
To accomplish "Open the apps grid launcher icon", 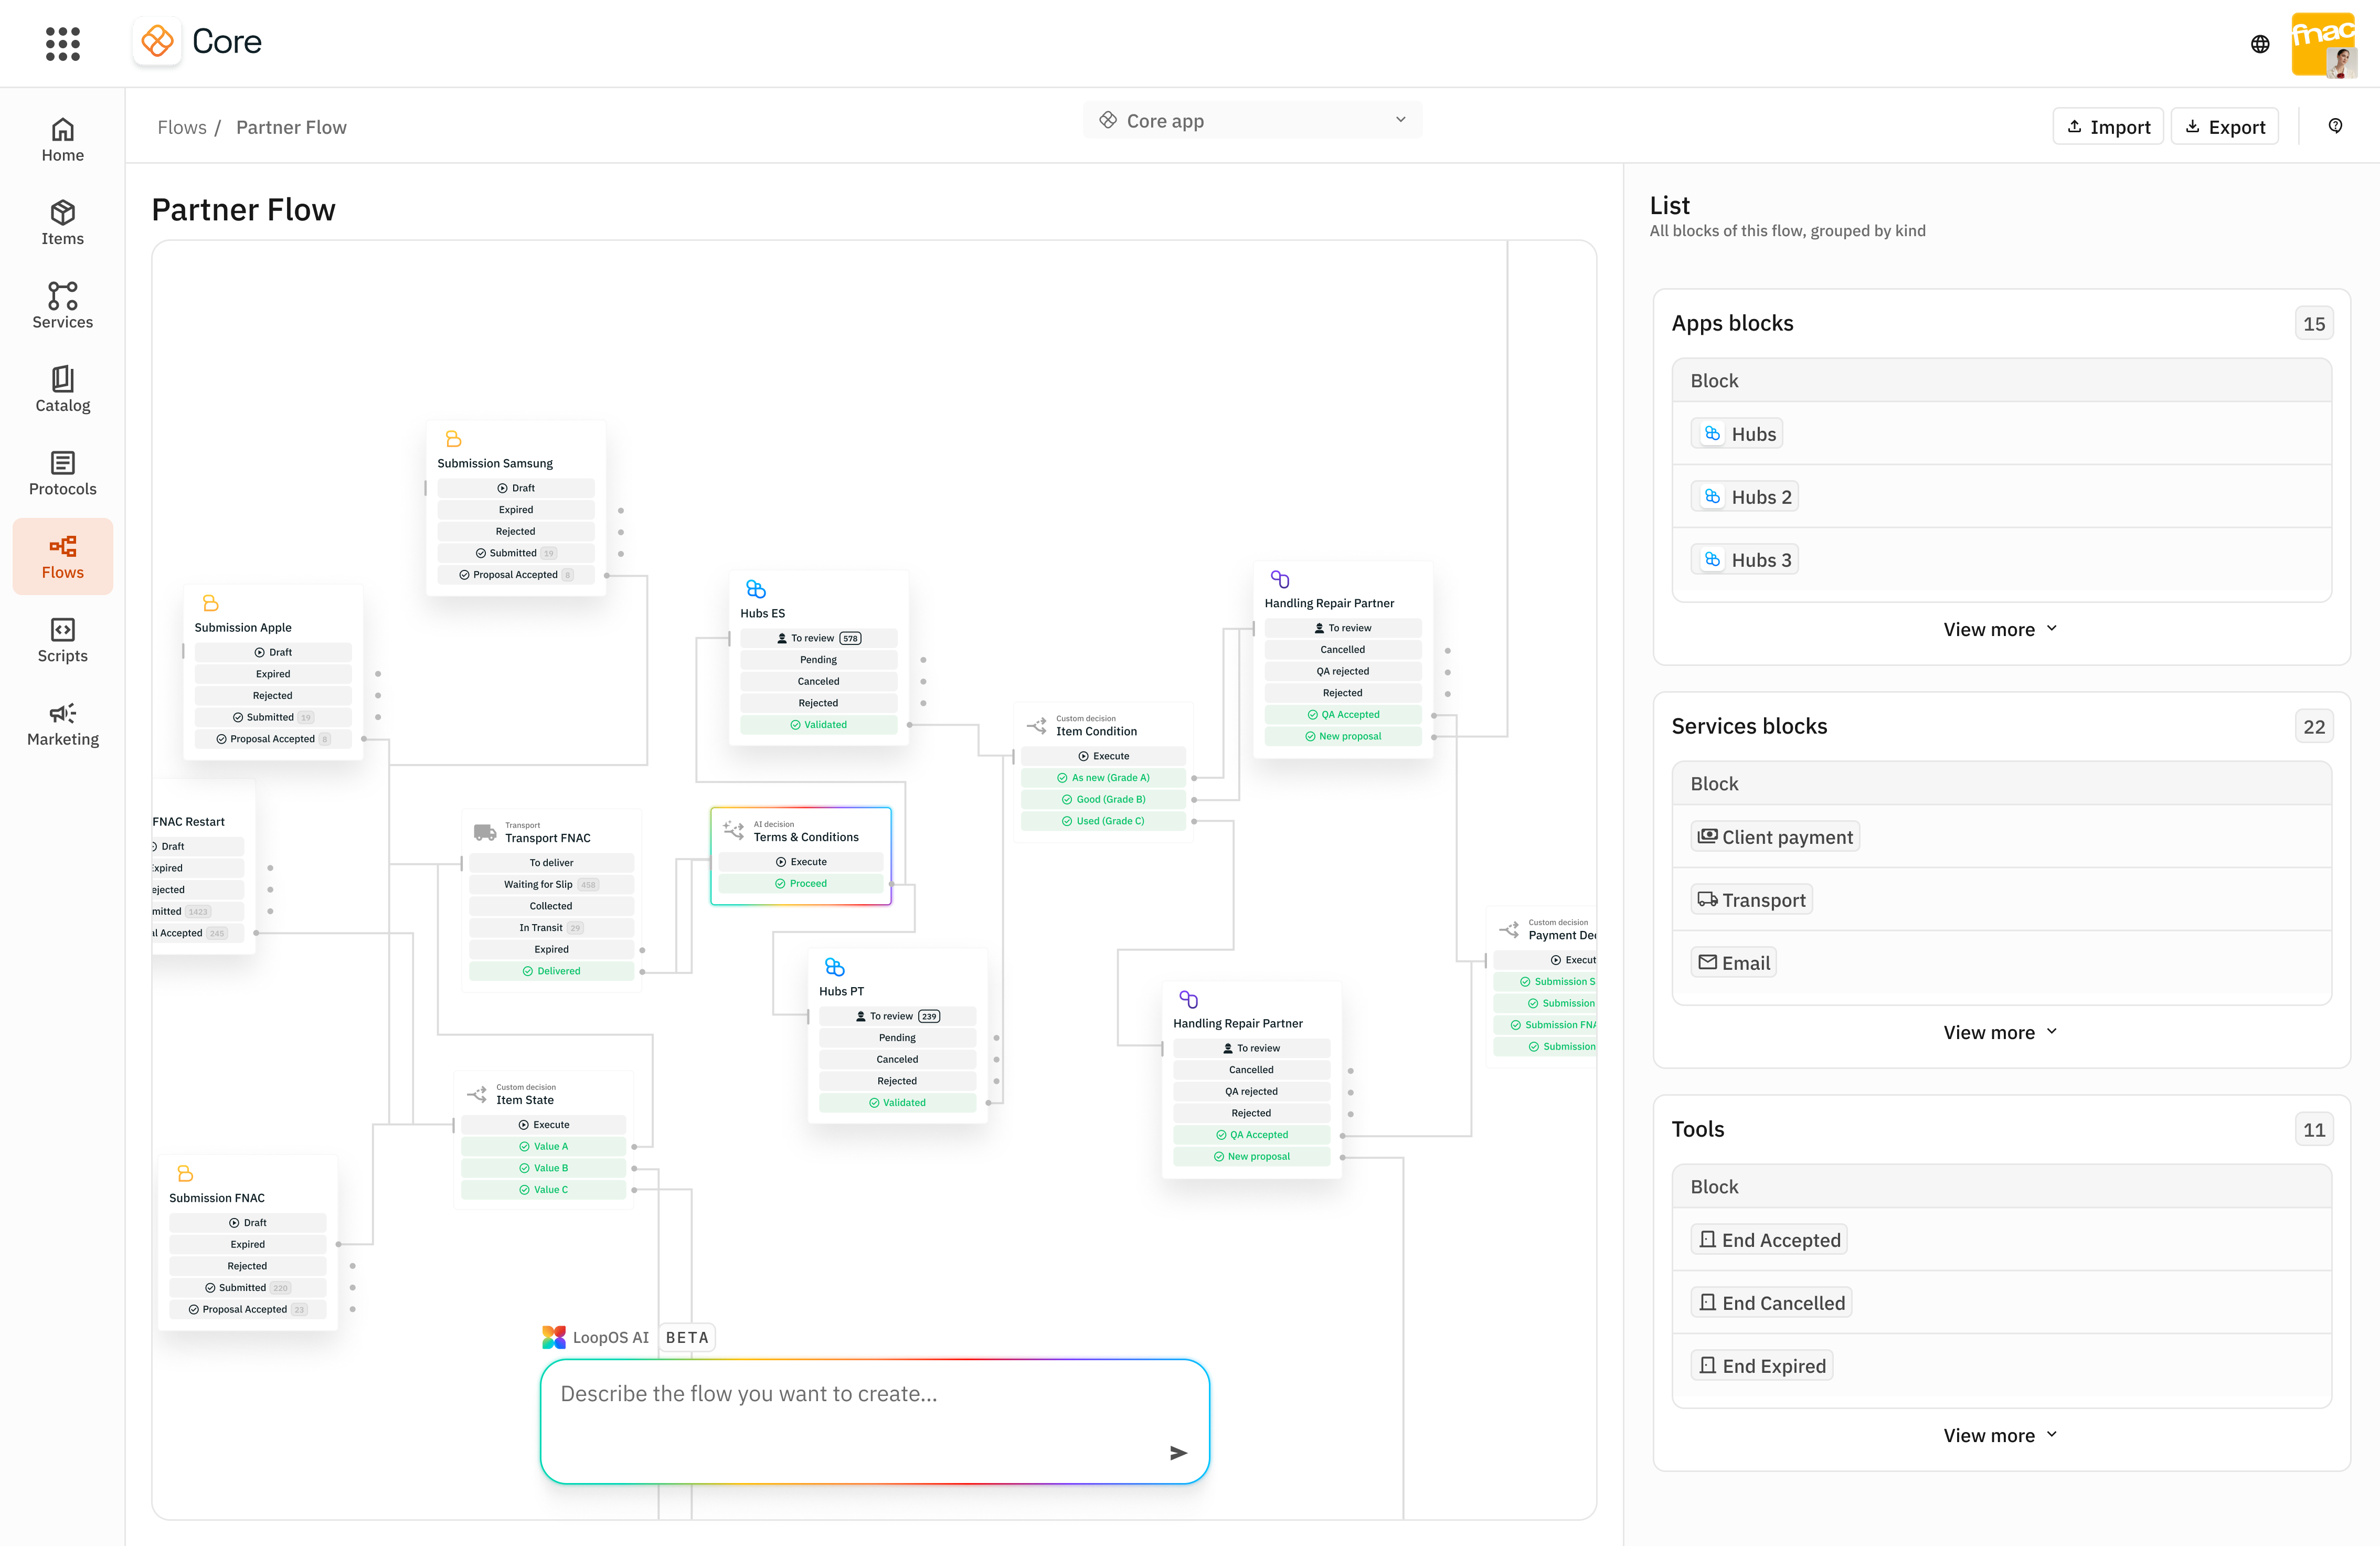I will 62,43.
